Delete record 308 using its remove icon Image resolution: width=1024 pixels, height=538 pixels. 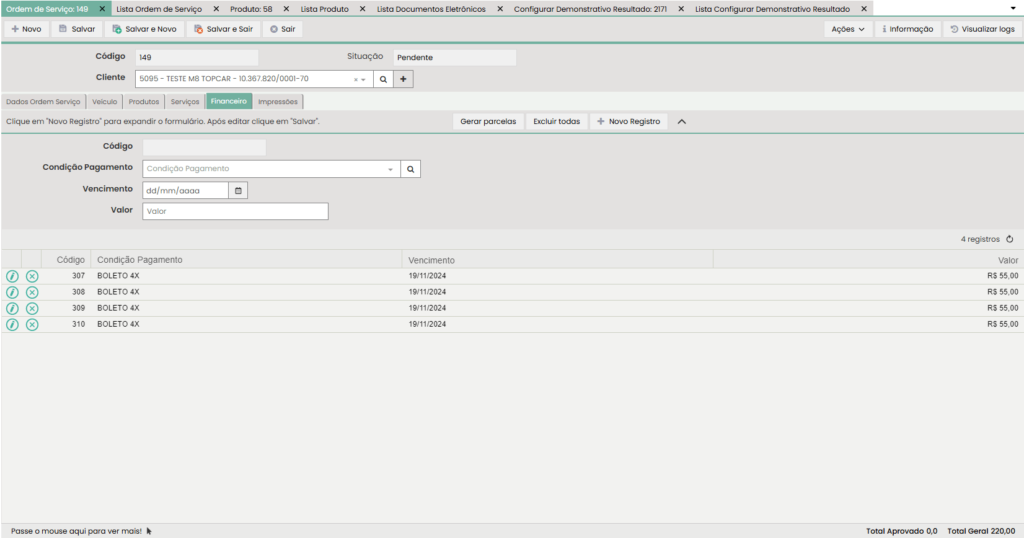32,292
